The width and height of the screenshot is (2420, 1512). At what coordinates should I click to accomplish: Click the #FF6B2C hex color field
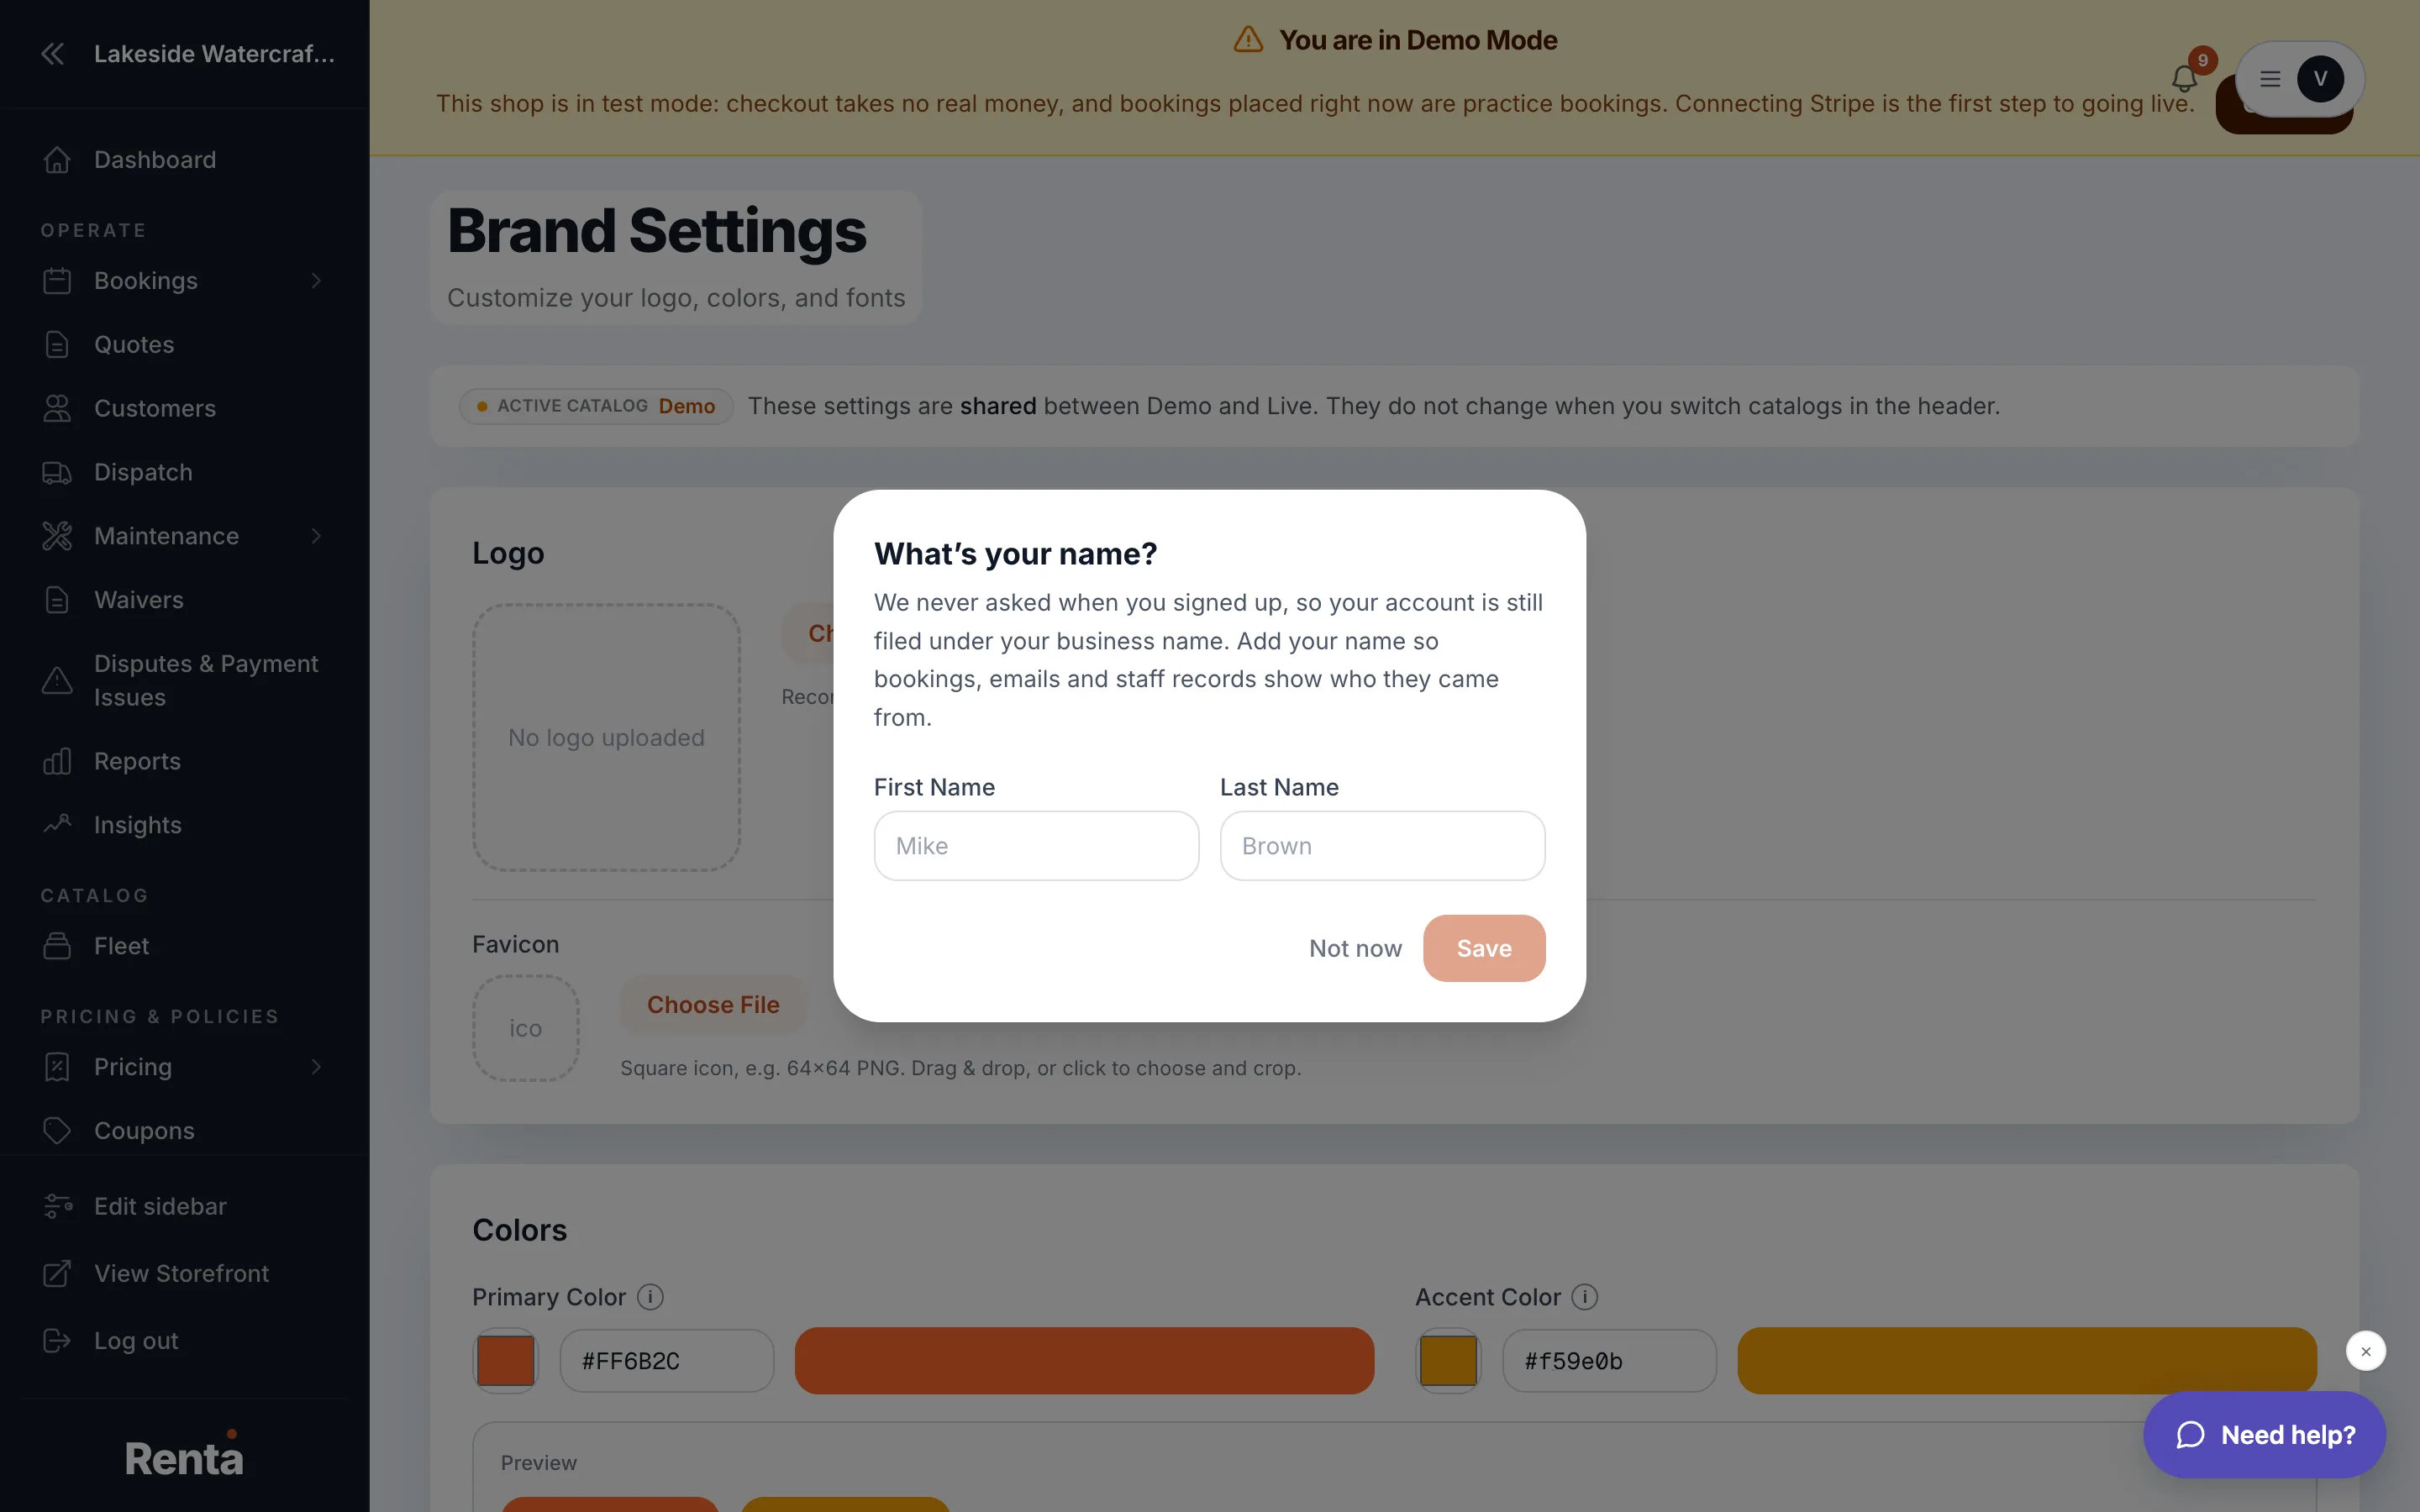pyautogui.click(x=667, y=1361)
